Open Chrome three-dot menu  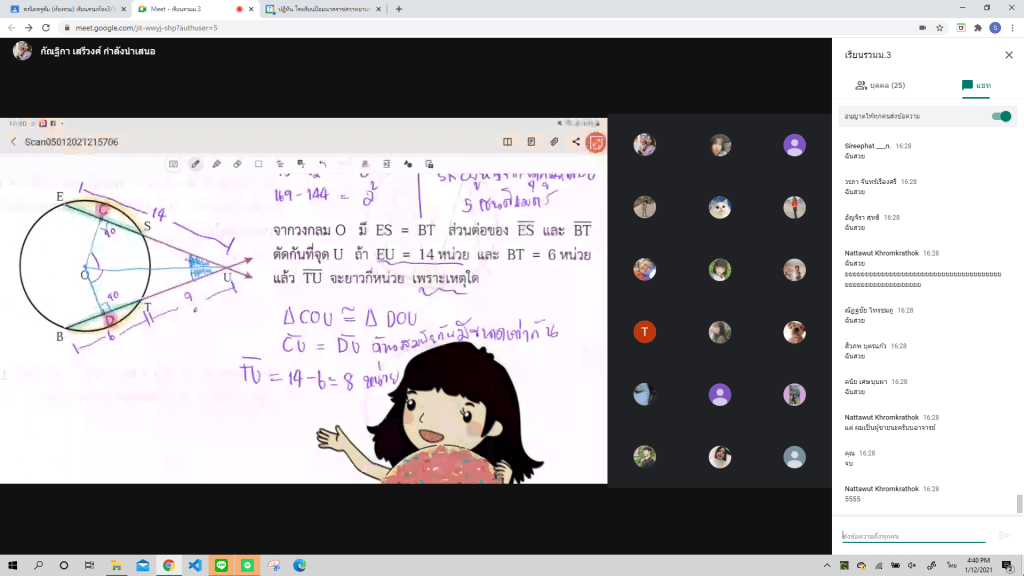1011,28
